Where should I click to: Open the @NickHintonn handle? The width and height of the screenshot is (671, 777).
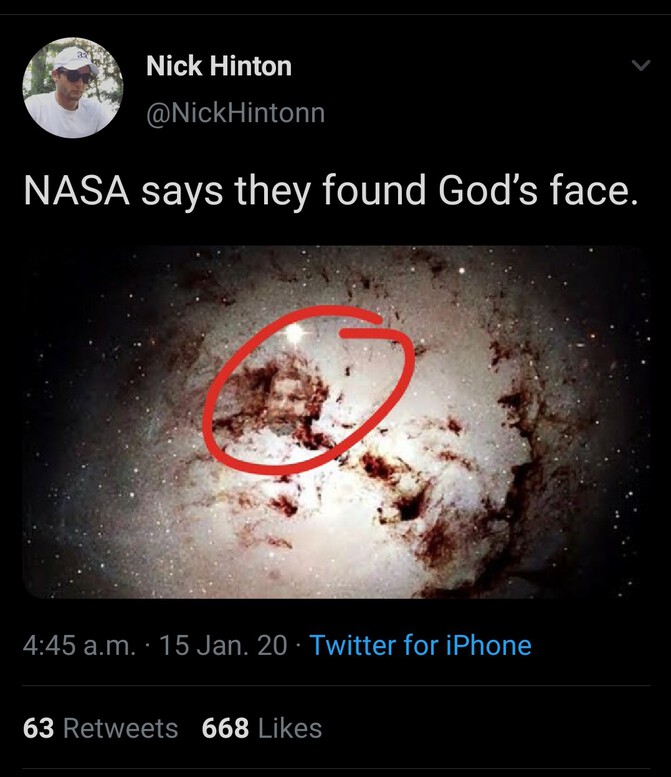(235, 113)
